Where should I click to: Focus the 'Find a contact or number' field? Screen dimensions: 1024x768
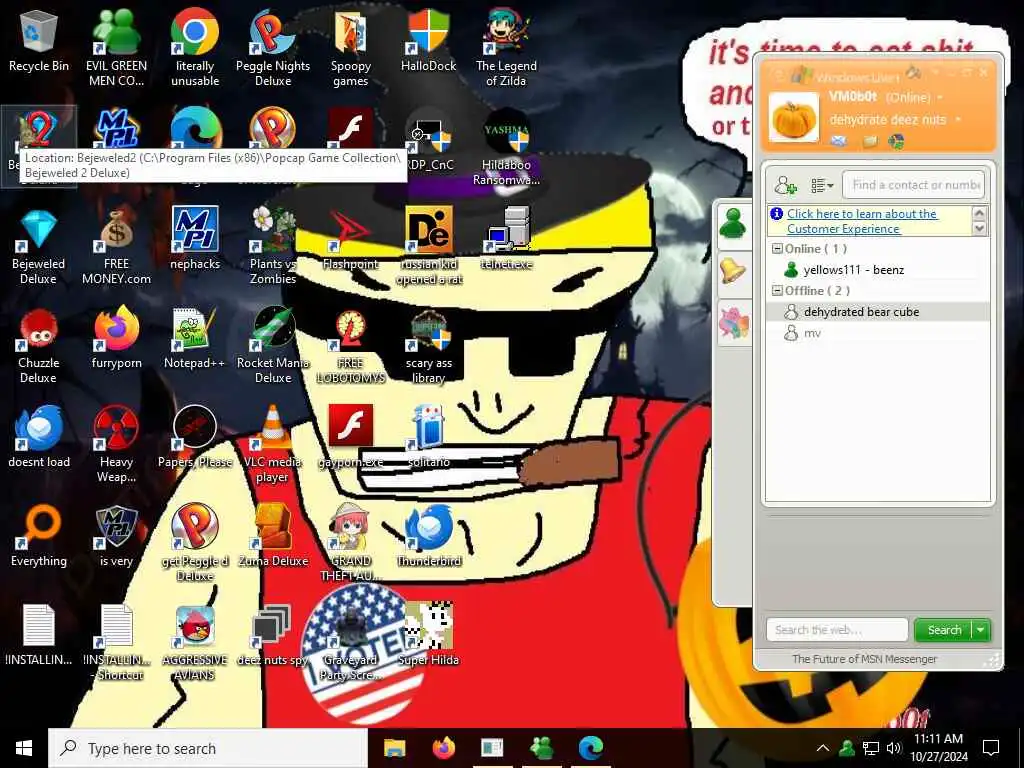[x=914, y=185]
